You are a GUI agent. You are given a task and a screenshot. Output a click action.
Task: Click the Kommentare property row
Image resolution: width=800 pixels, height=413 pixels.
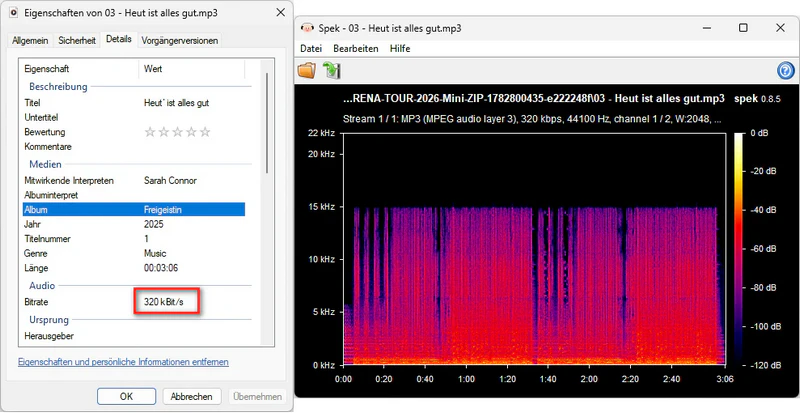134,147
